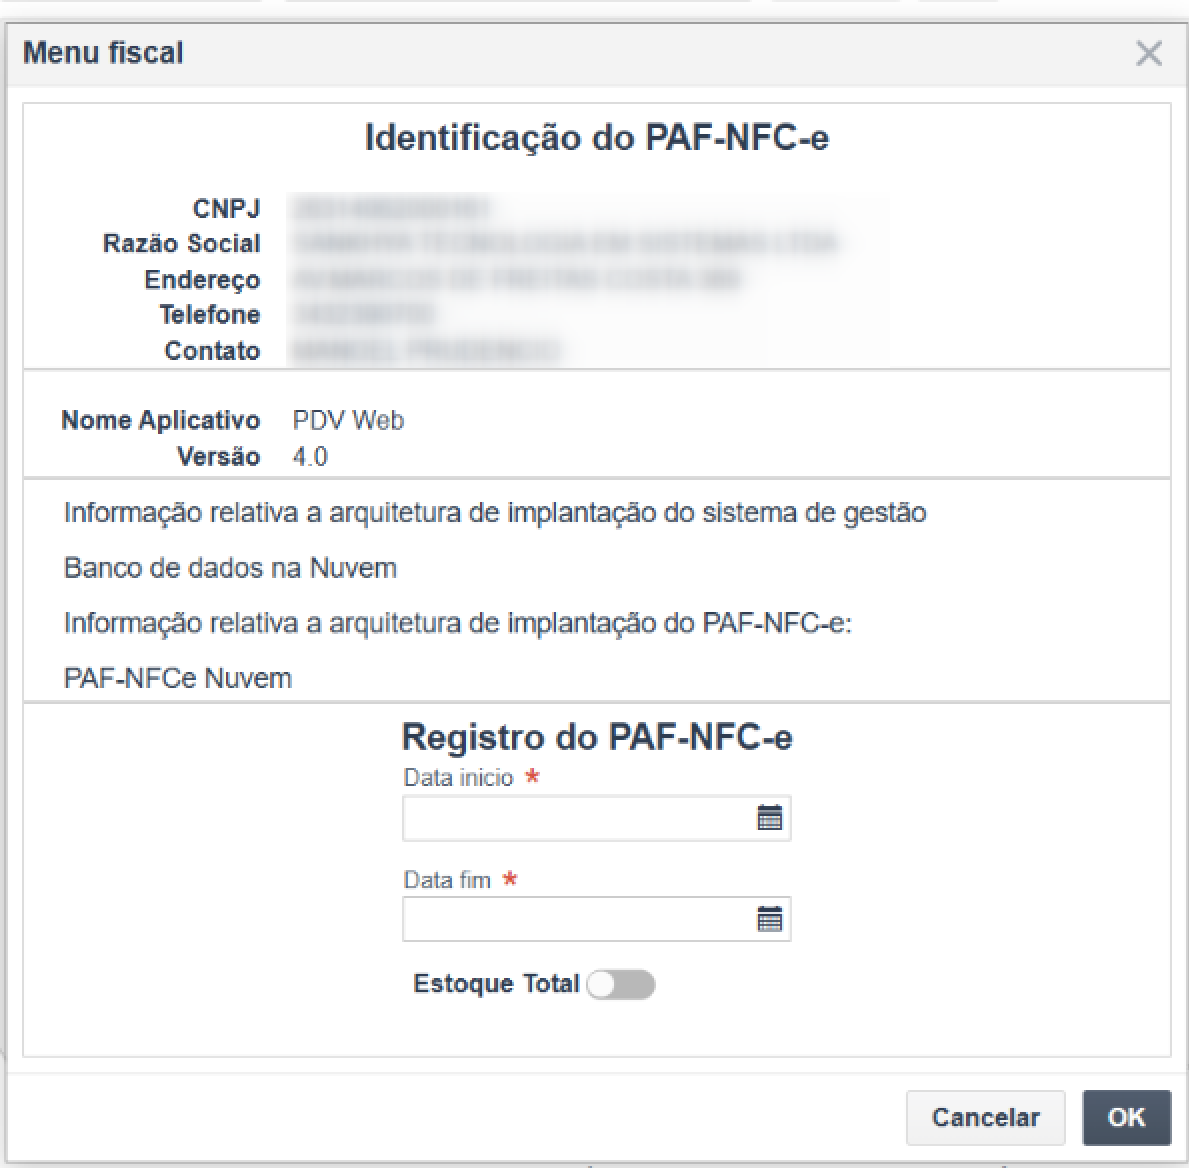
Task: Click the version value 4.0
Action: pyautogui.click(x=310, y=457)
